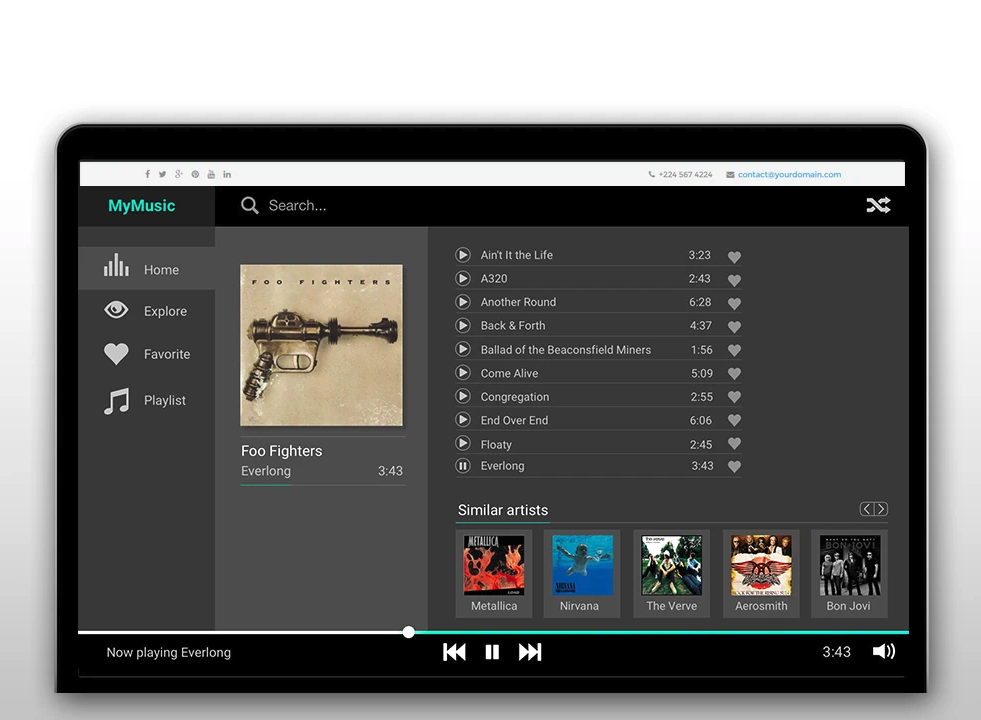The width and height of the screenshot is (981, 720).
Task: Play Ballad of the Beaconsfield Miners
Action: (x=463, y=349)
